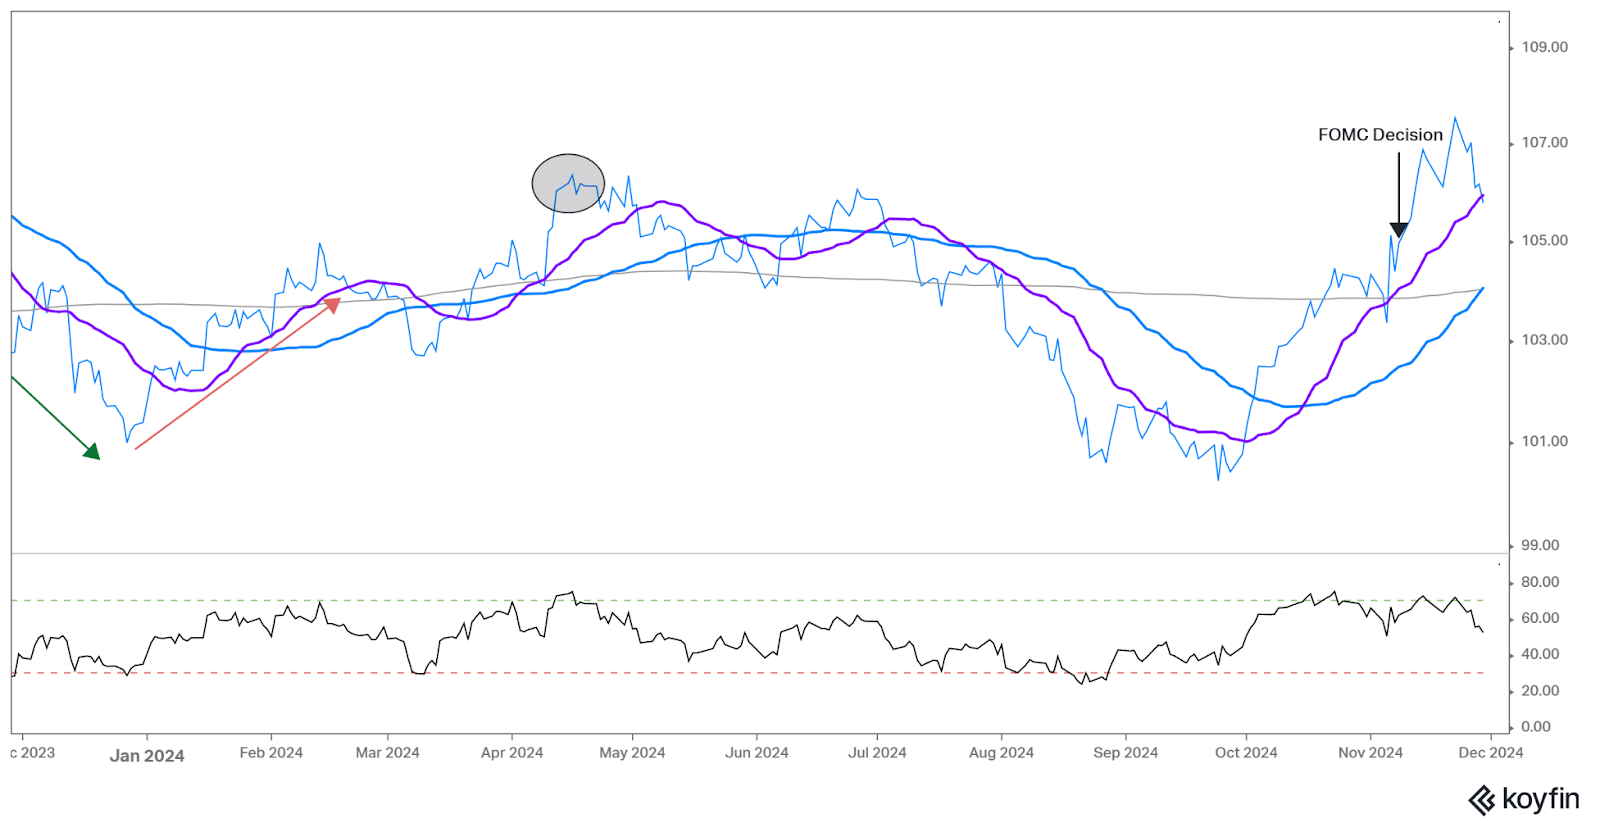Click the 109.00 price axis label
Screen dimensions: 1600x827
click(1544, 47)
